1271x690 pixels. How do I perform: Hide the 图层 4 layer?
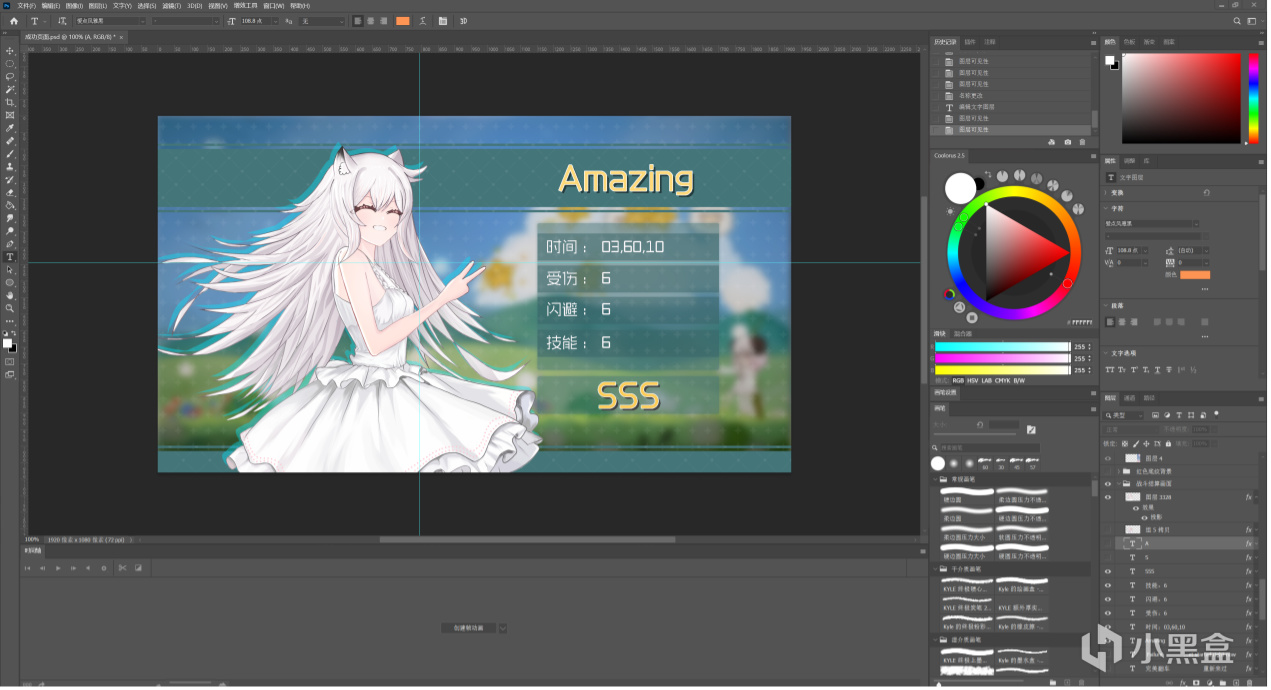[x=1107, y=458]
